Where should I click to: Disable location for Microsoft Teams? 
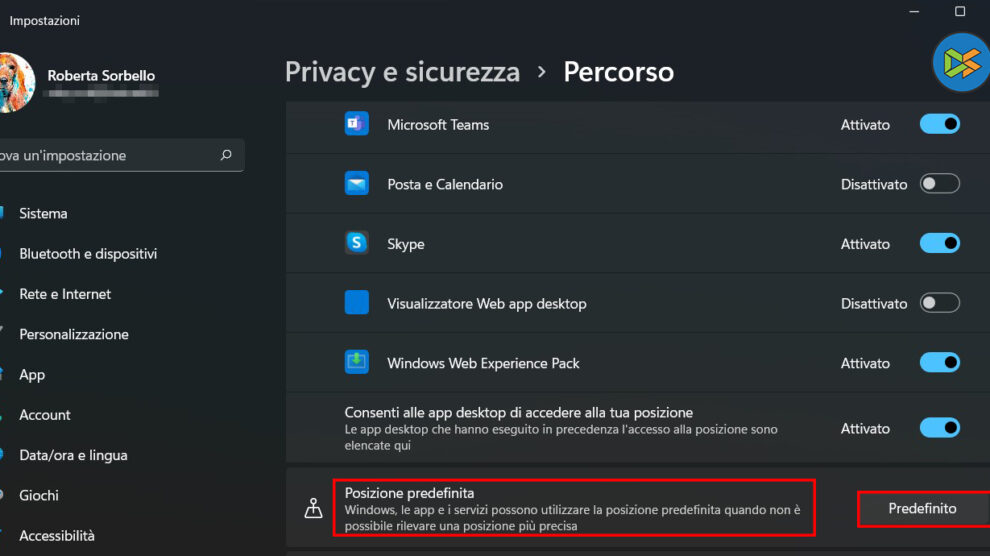coord(939,125)
